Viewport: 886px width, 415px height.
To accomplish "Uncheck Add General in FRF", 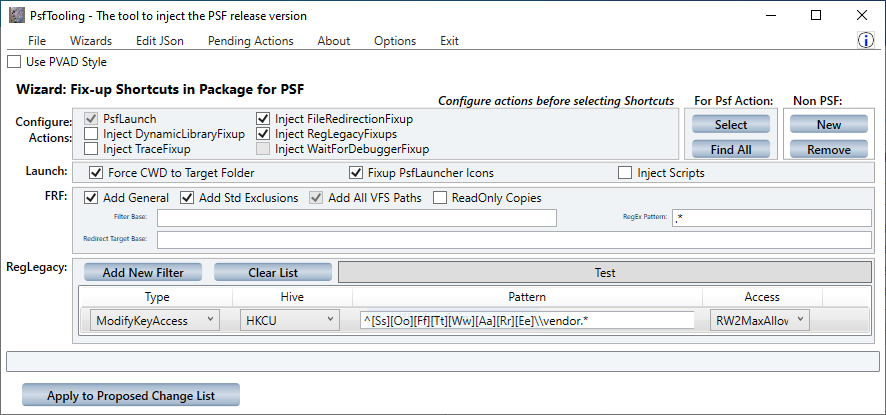I will (91, 198).
